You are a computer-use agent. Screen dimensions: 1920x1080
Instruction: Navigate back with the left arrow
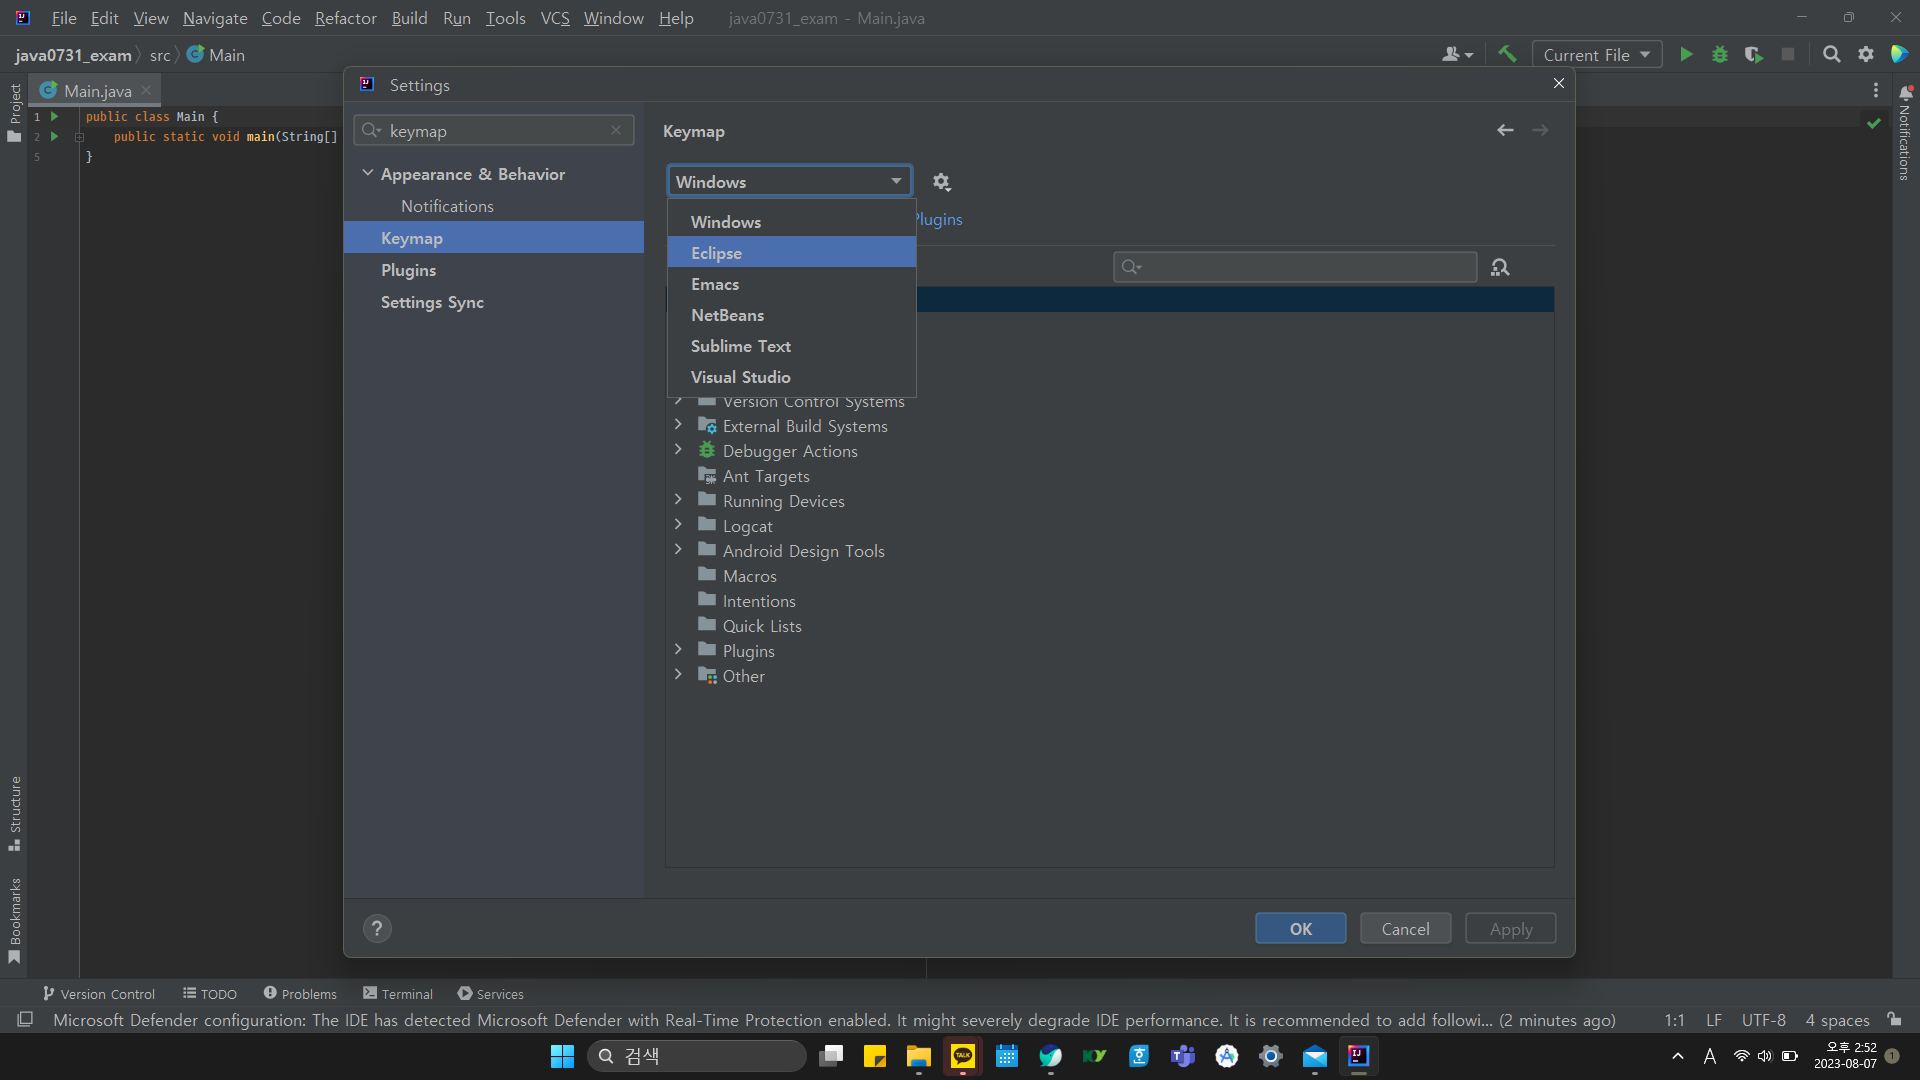click(1505, 131)
